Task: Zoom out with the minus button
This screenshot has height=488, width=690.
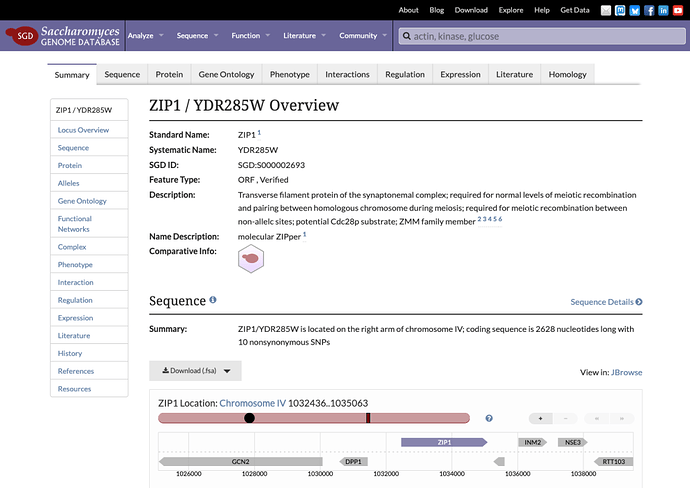Action: (565, 418)
